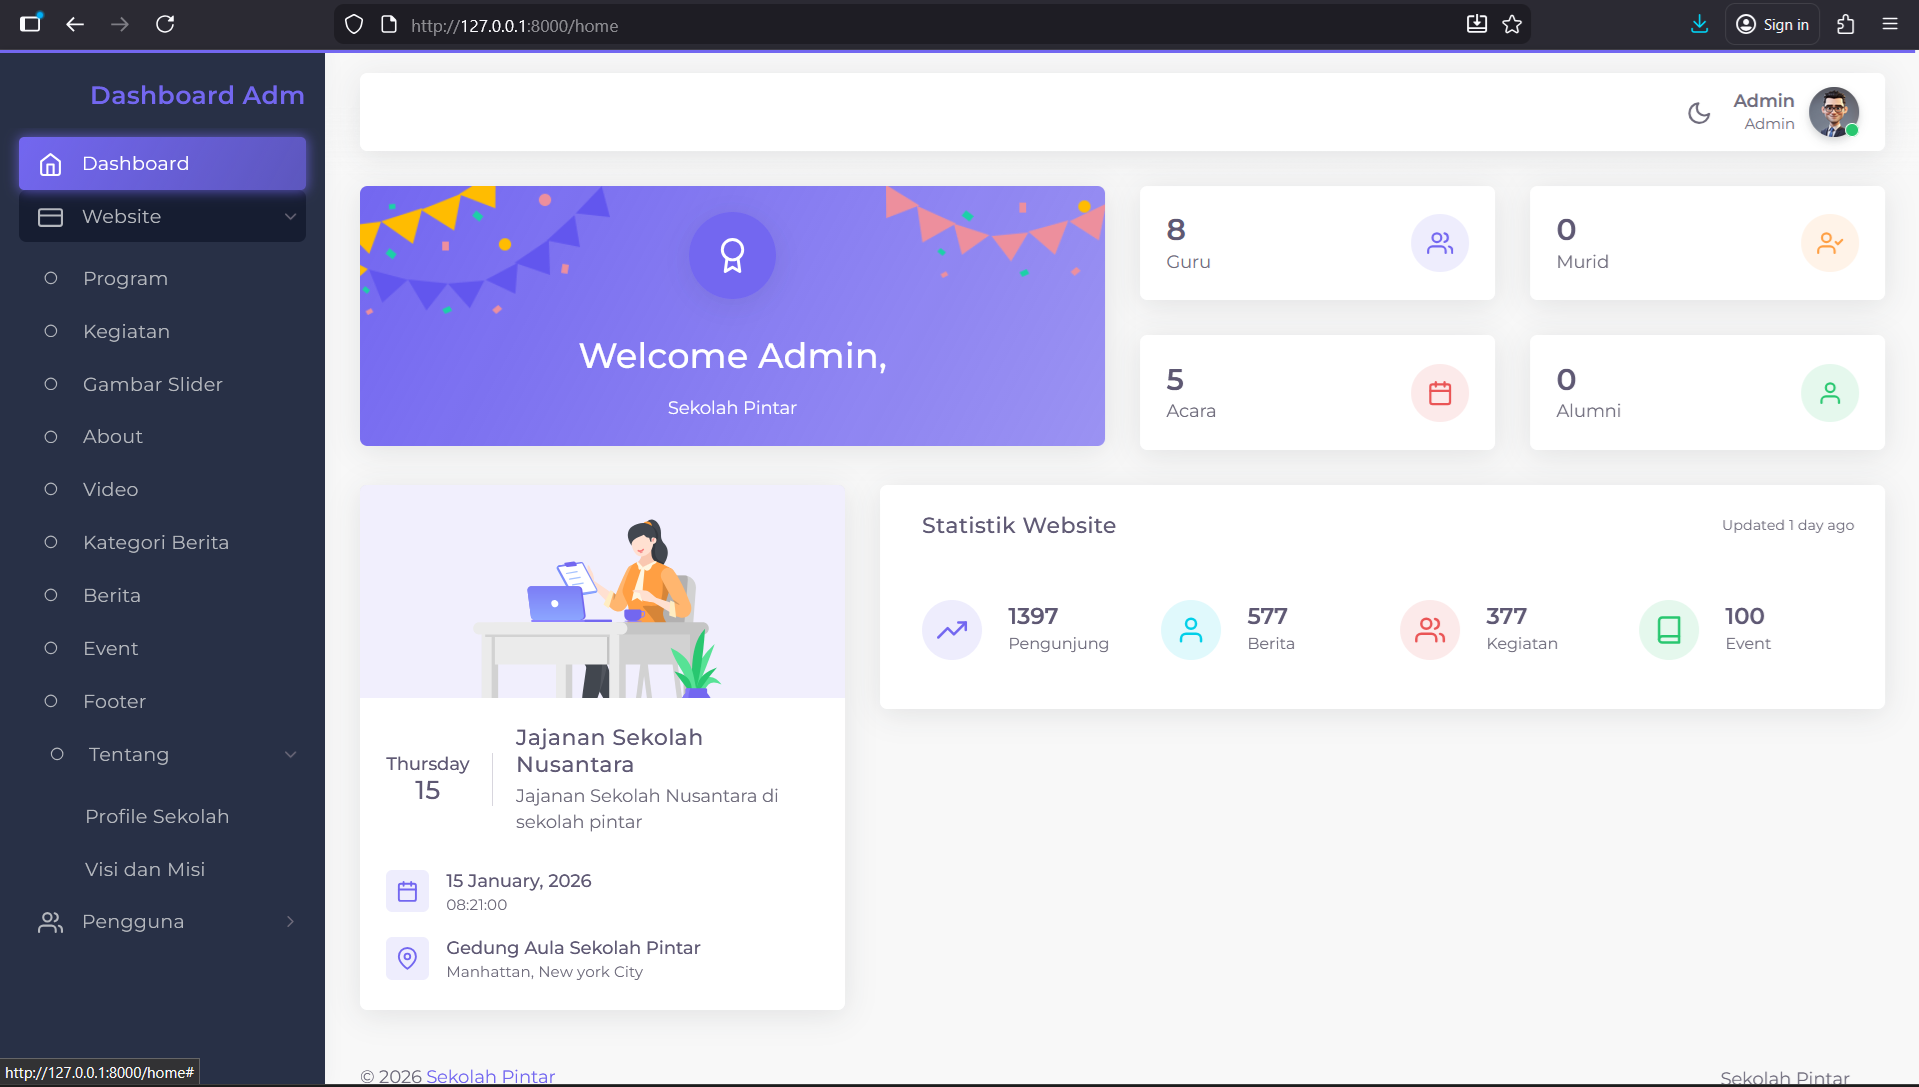The width and height of the screenshot is (1919, 1087).
Task: Collapse the Website menu chevron
Action: 290,217
